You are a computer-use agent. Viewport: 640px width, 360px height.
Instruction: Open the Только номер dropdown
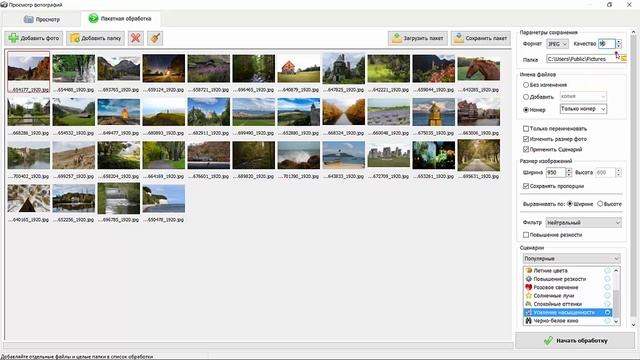[x=583, y=109]
